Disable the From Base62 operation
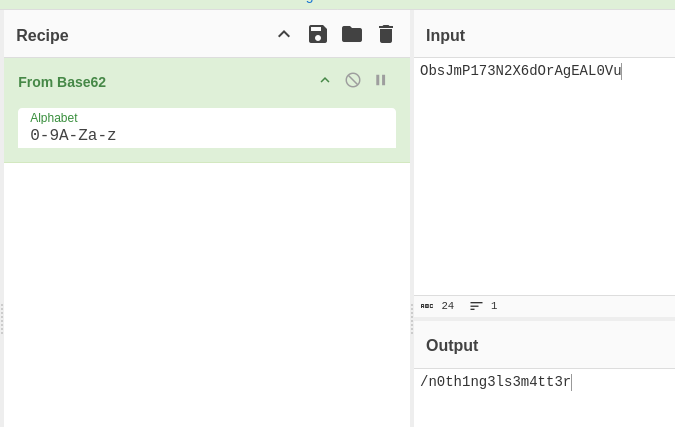Image resolution: width=675 pixels, height=427 pixels. (x=353, y=80)
